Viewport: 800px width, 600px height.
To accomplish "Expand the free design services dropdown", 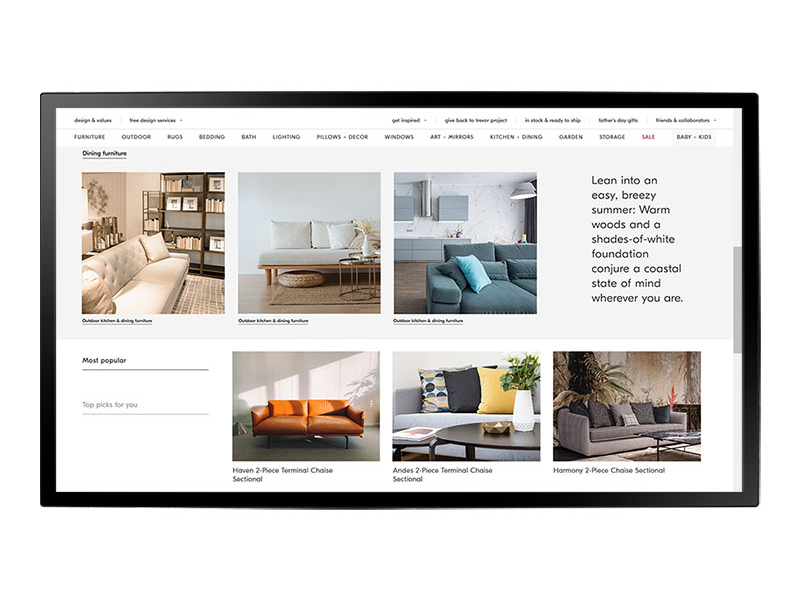I will tap(155, 120).
